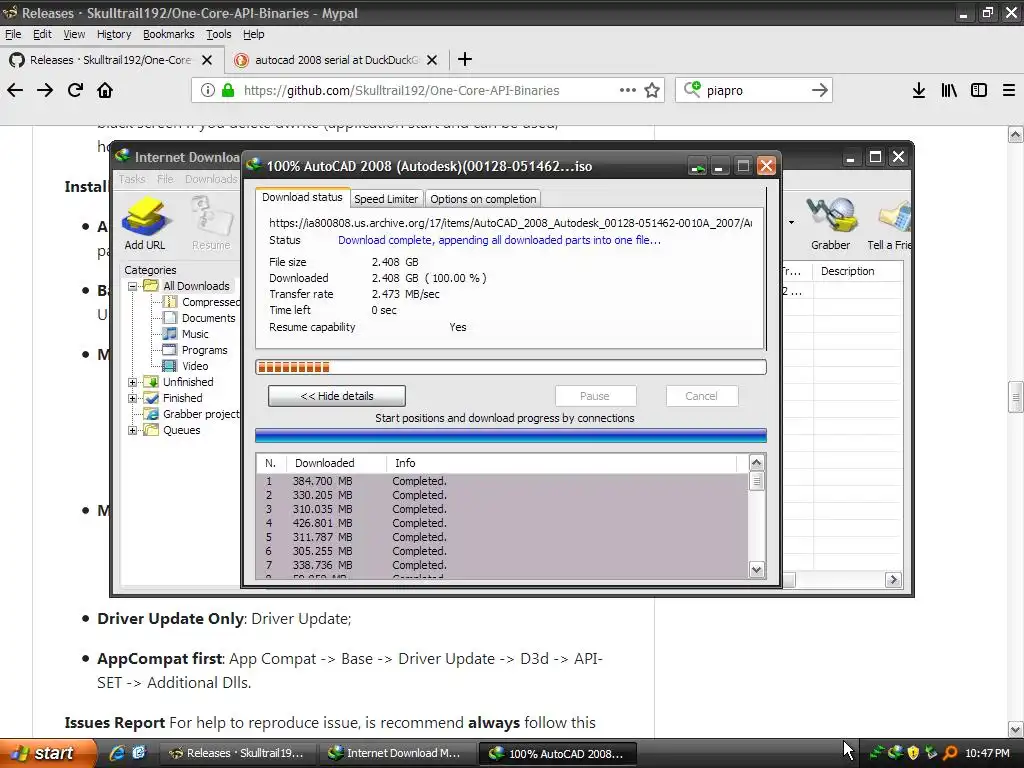Viewport: 1024px width, 768px height.
Task: Click the Hide details button
Action: (x=337, y=396)
